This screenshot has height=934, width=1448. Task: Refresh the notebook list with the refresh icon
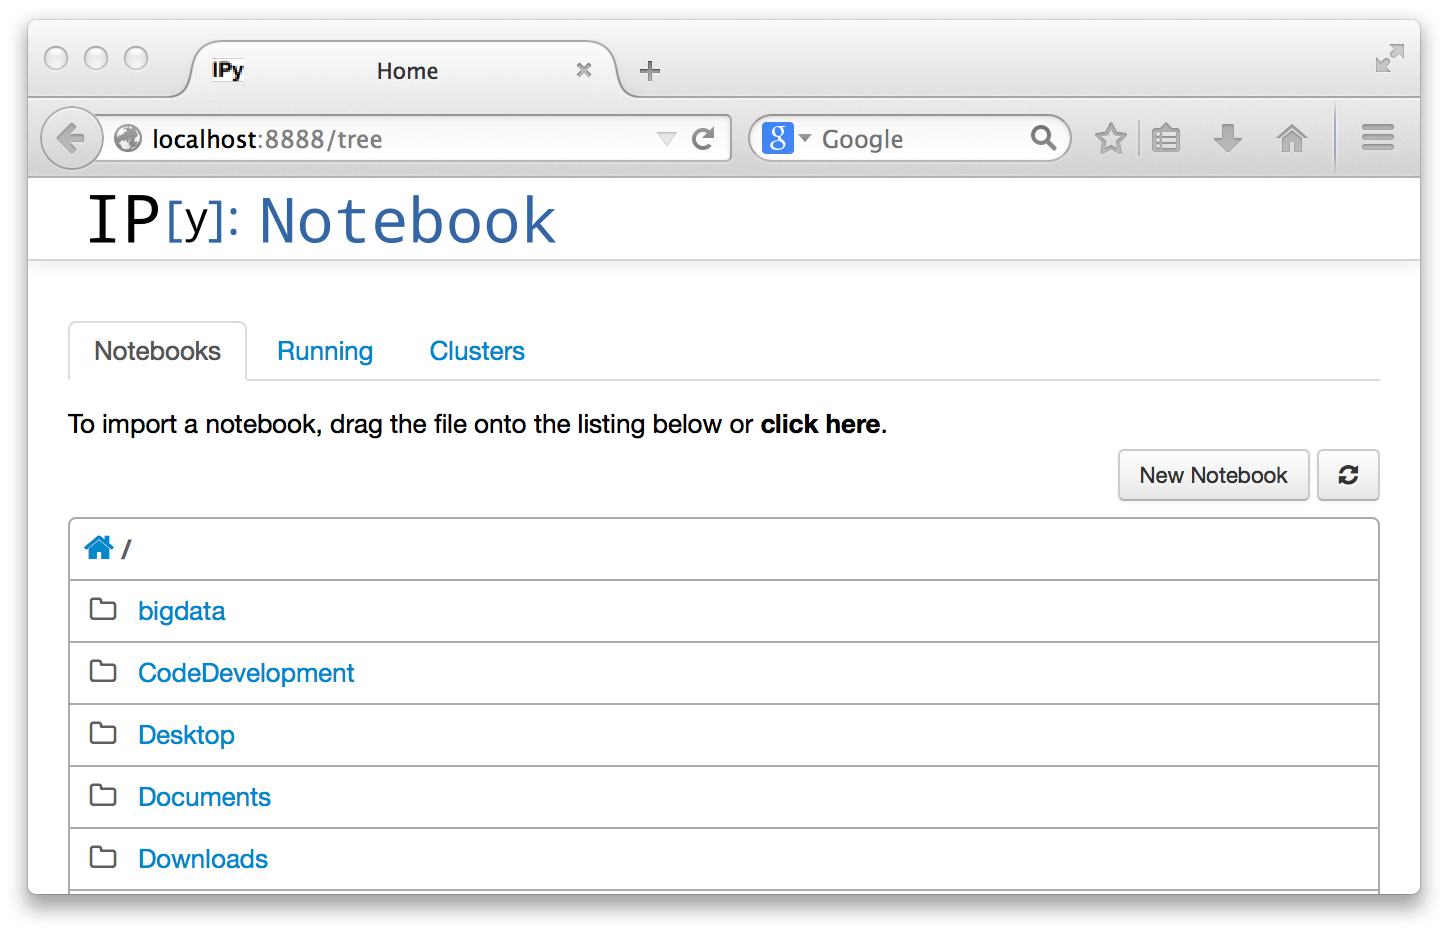pos(1347,475)
